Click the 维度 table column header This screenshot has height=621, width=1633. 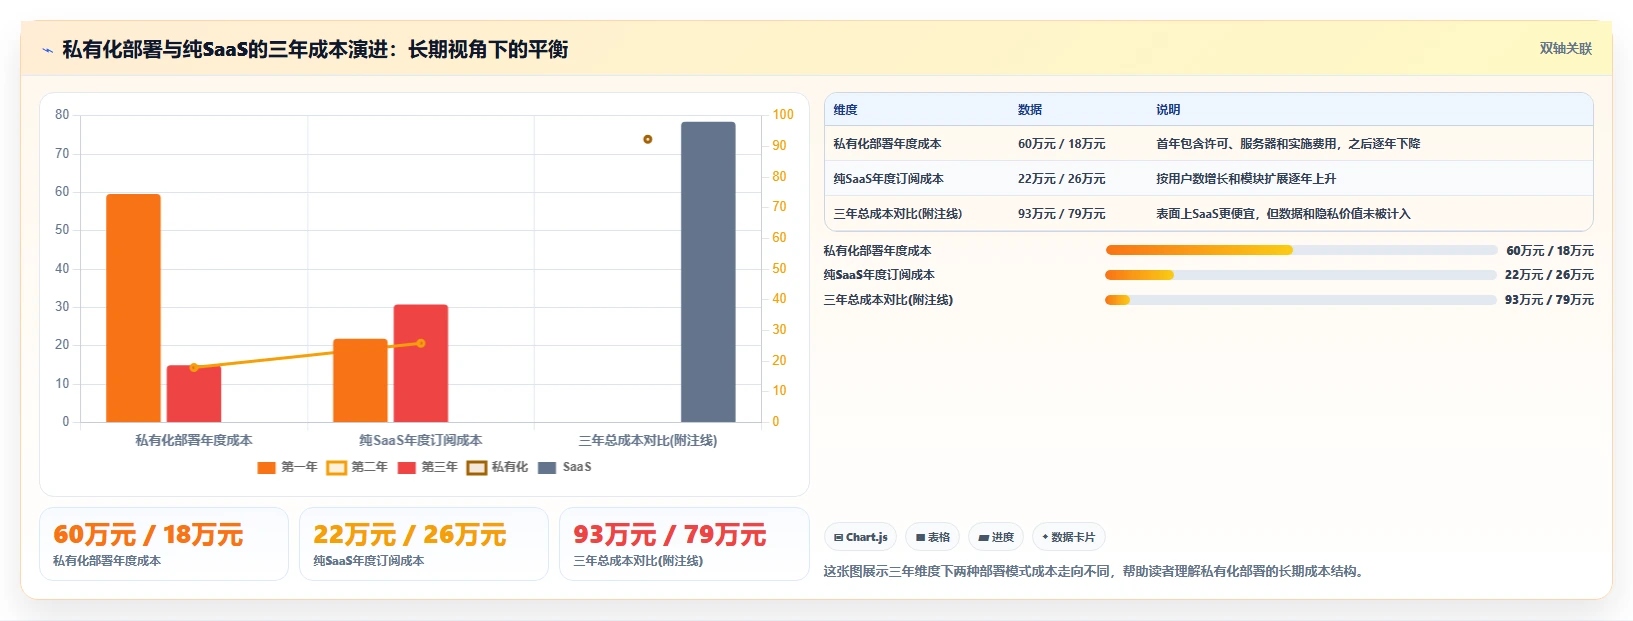(x=845, y=110)
